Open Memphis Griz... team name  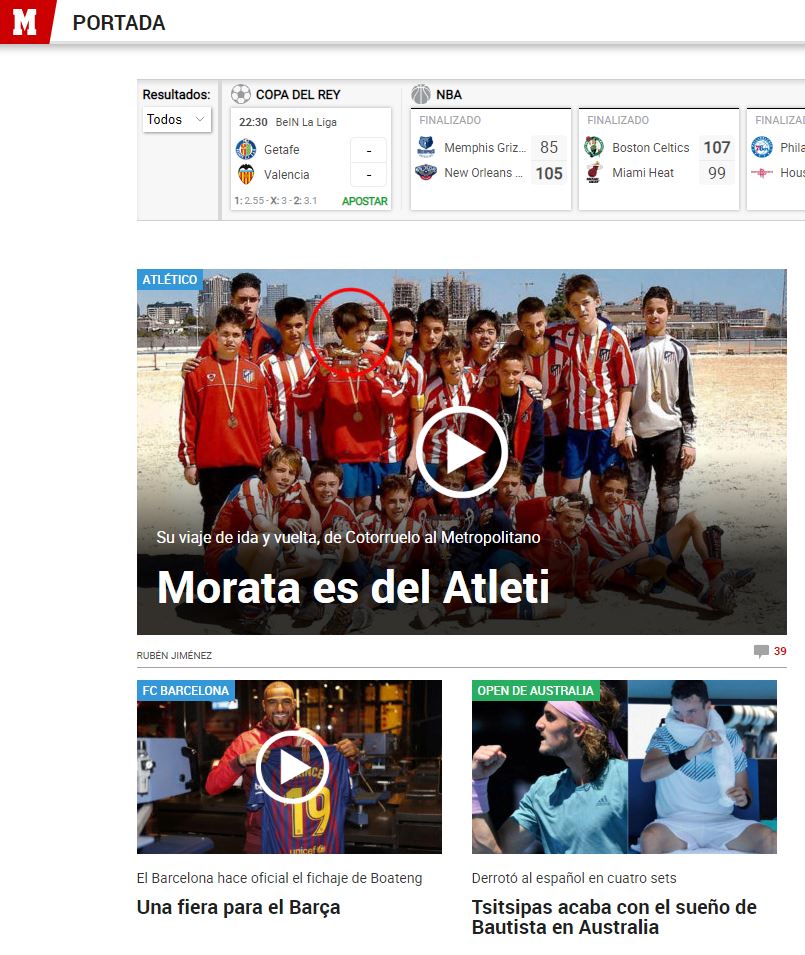pyautogui.click(x=485, y=148)
